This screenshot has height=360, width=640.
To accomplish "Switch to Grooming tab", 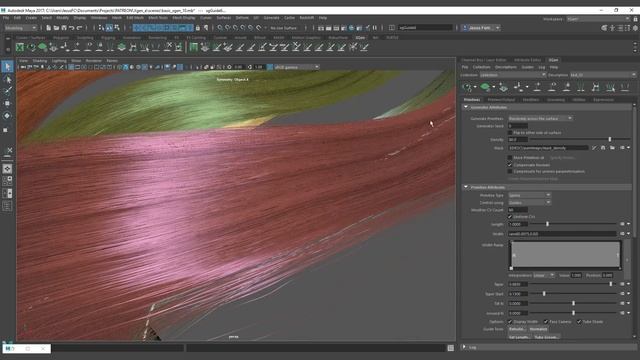I will click(556, 100).
